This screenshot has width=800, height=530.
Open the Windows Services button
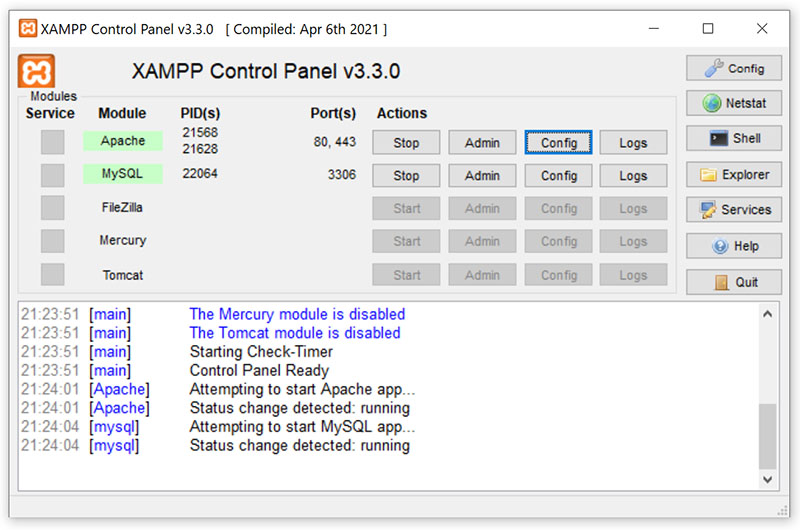click(734, 210)
